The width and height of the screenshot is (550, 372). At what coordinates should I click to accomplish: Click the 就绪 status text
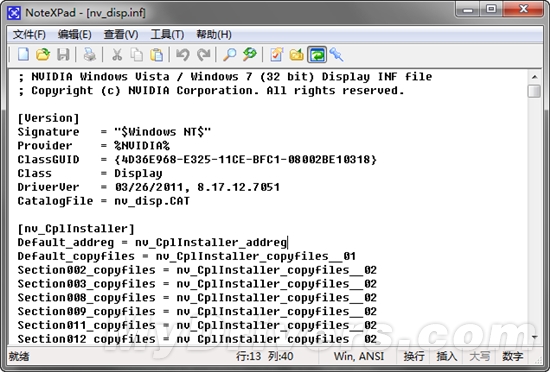point(19,357)
